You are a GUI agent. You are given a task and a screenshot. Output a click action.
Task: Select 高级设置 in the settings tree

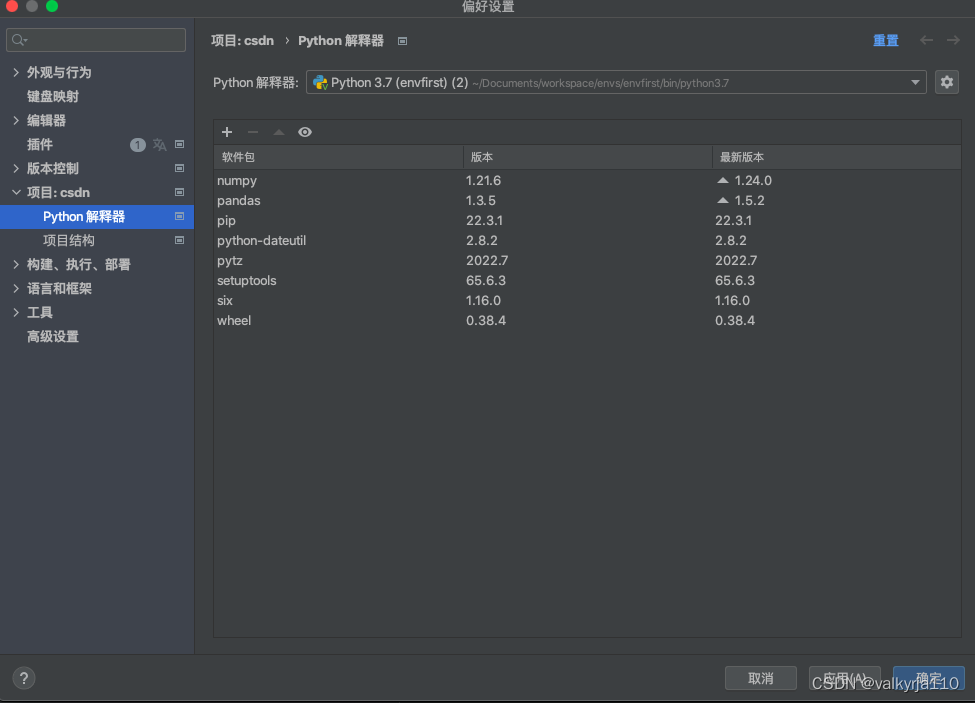[53, 337]
